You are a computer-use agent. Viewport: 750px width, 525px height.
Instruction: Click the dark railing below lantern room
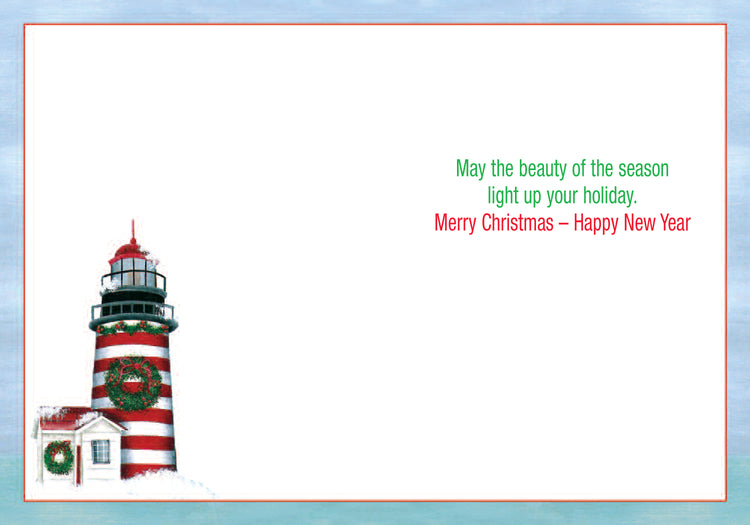[133, 310]
